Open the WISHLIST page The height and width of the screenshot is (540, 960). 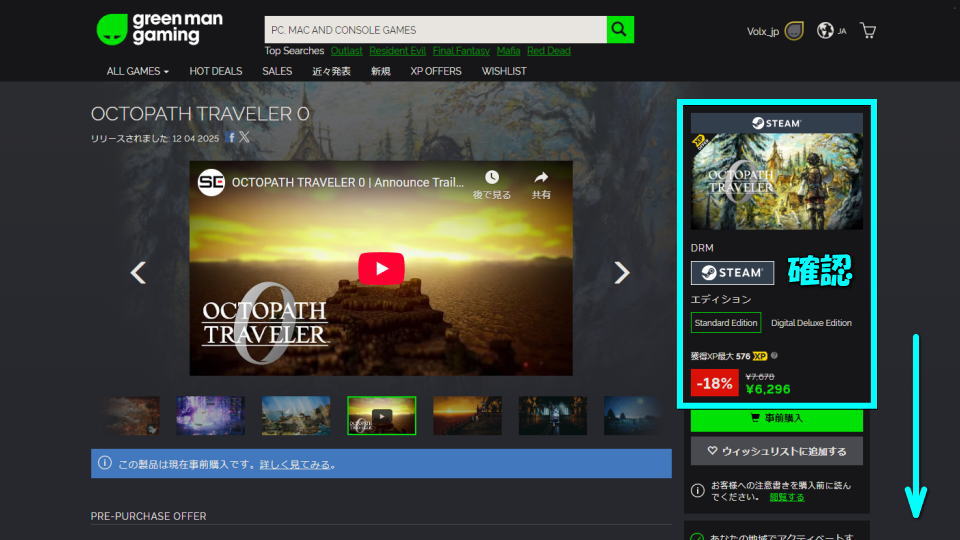click(x=504, y=71)
